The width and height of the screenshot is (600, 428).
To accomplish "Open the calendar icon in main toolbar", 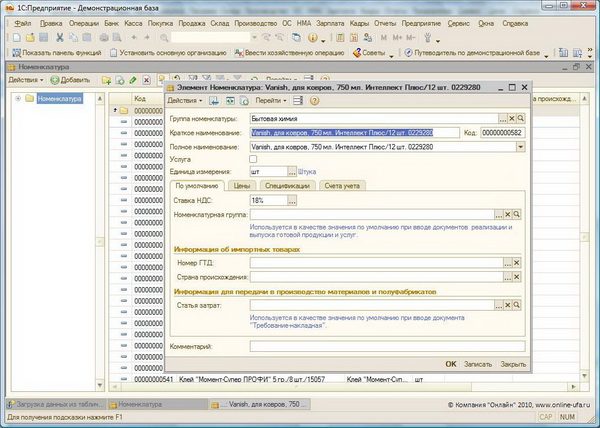I will click(x=354, y=37).
